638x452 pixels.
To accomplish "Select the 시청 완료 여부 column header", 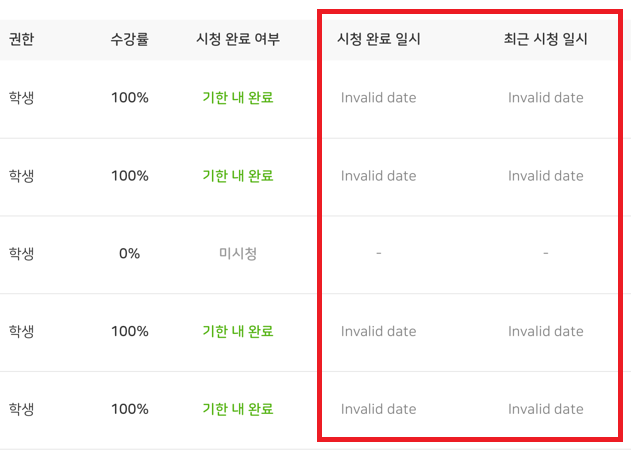I will [238, 40].
